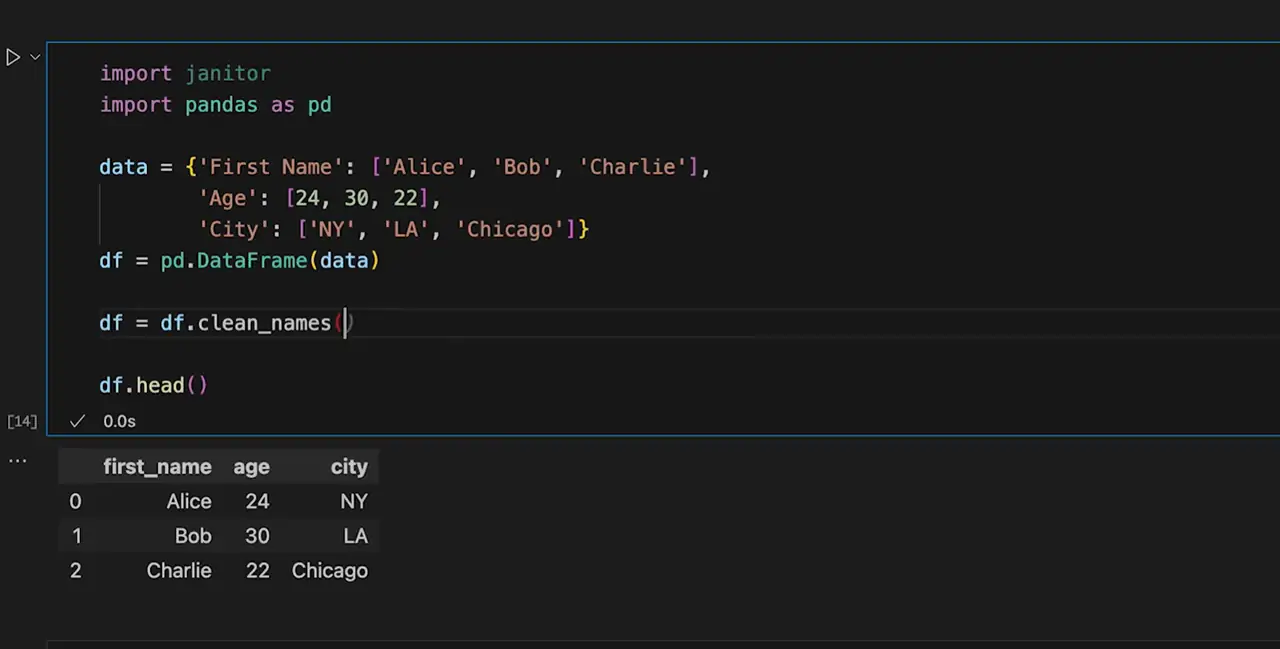Click the Charlie cell in output table
The image size is (1280, 649).
[179, 571]
